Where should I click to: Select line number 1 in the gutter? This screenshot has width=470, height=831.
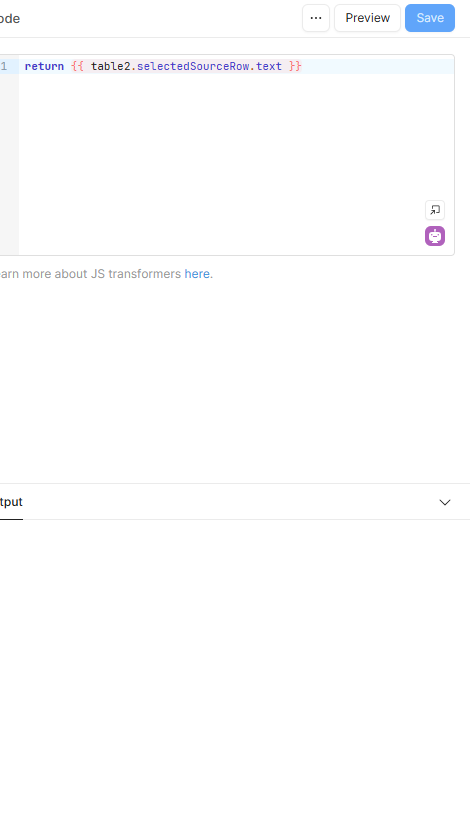[x=4, y=66]
